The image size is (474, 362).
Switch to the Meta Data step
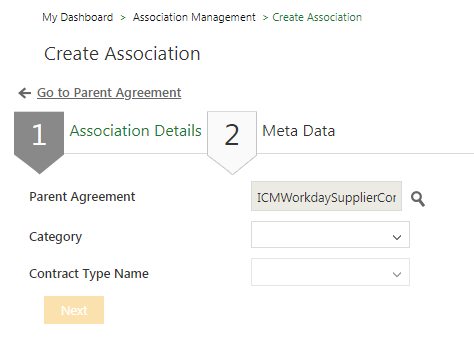click(299, 131)
